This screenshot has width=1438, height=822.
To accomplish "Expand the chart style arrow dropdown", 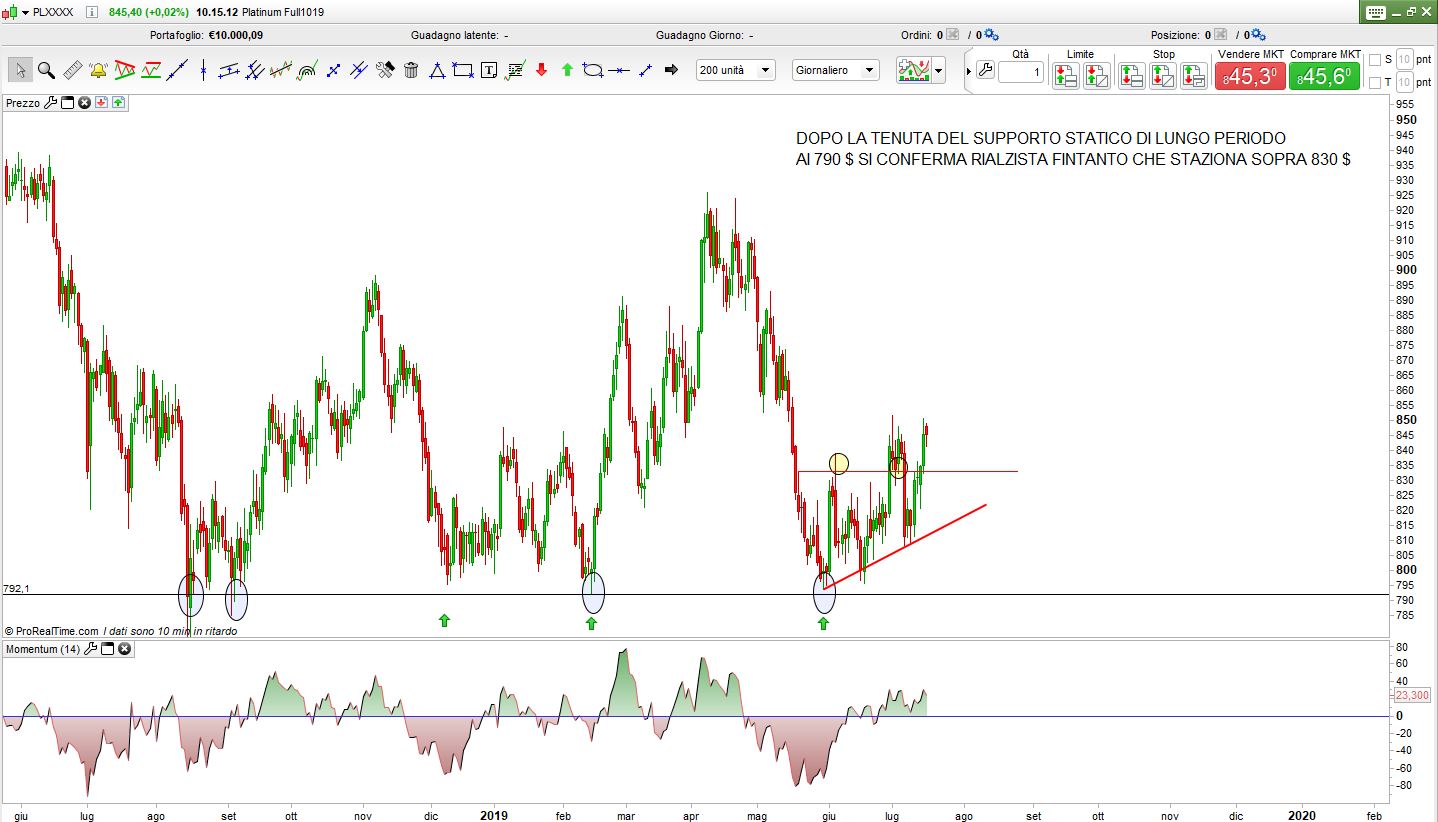I will pyautogui.click(x=938, y=71).
